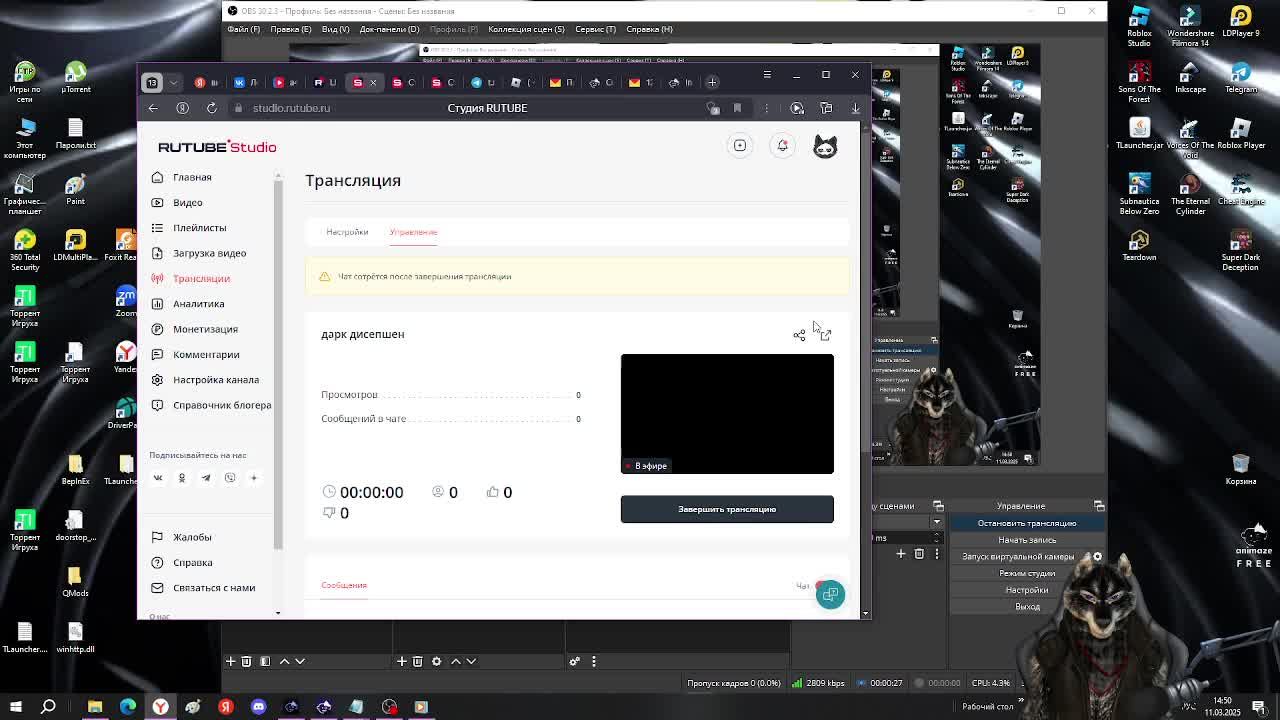
Task: Open the floating chat support button
Action: [830, 595]
